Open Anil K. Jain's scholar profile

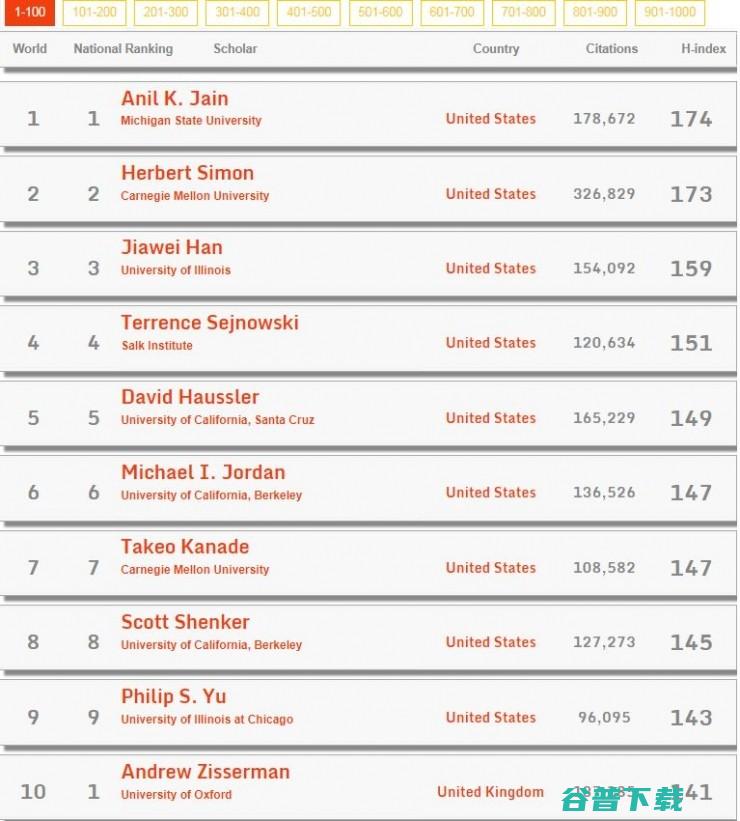point(175,98)
